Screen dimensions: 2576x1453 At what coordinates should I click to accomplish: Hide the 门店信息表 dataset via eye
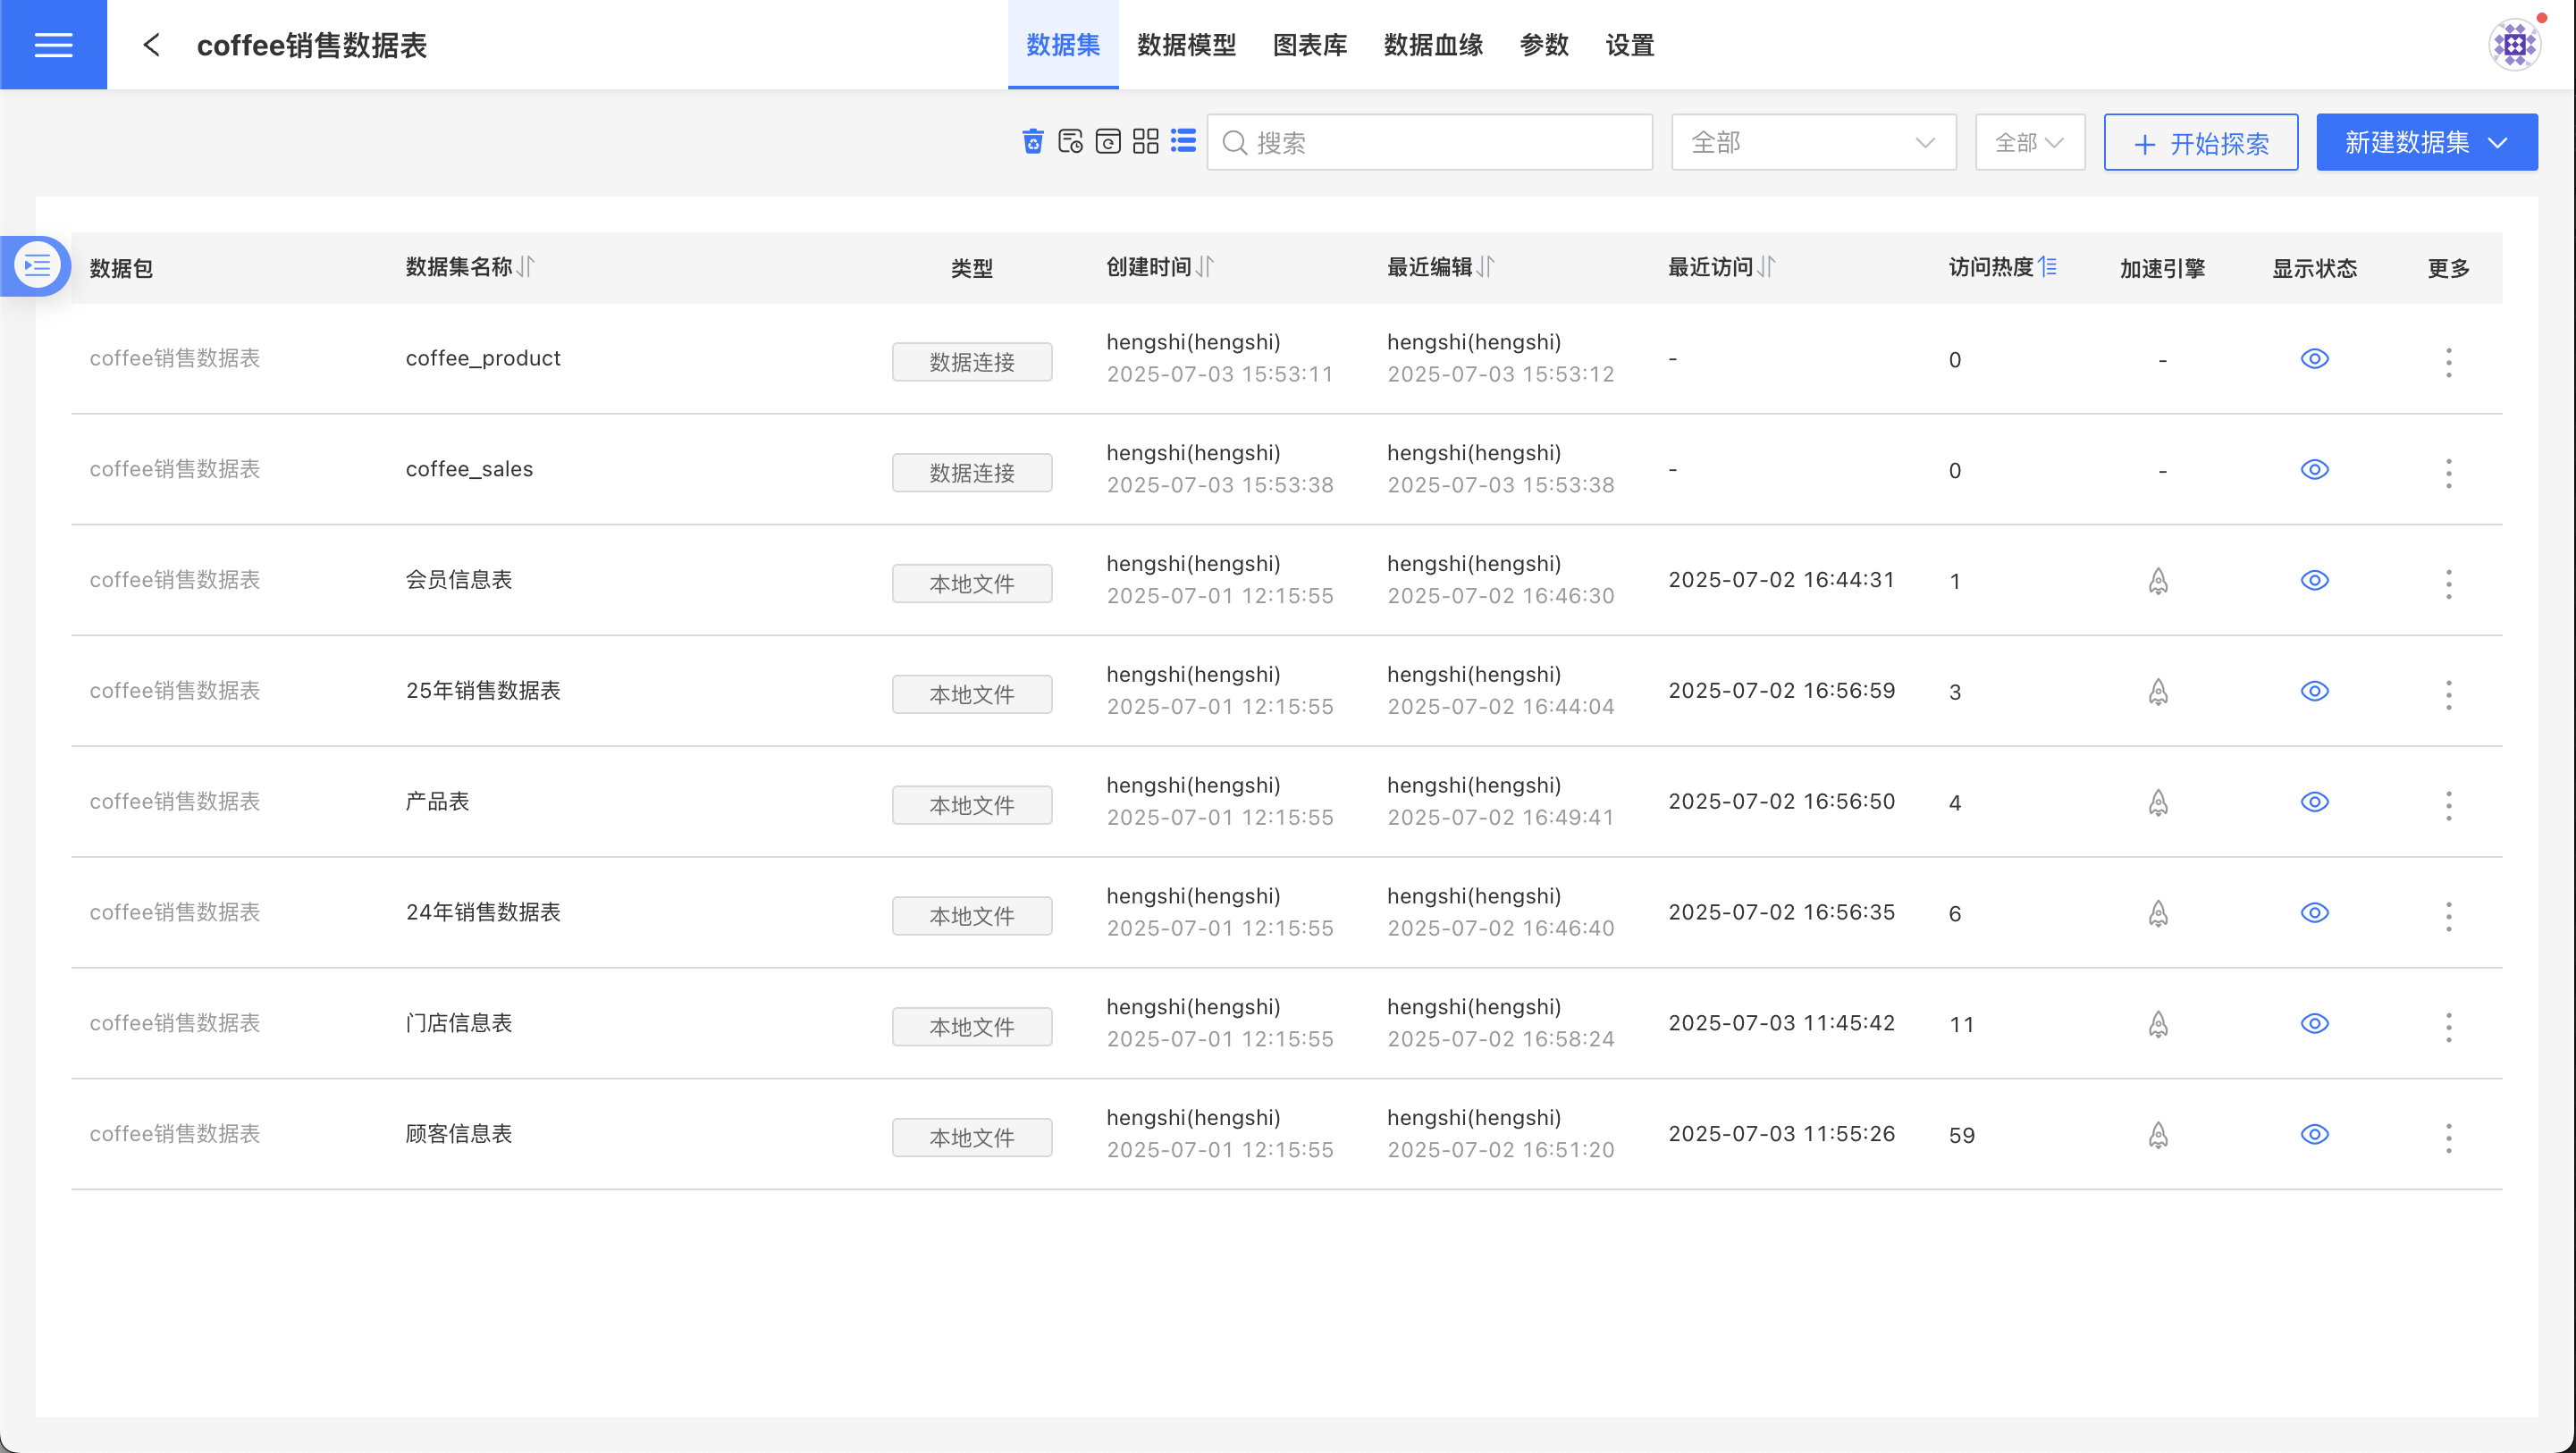tap(2314, 1024)
